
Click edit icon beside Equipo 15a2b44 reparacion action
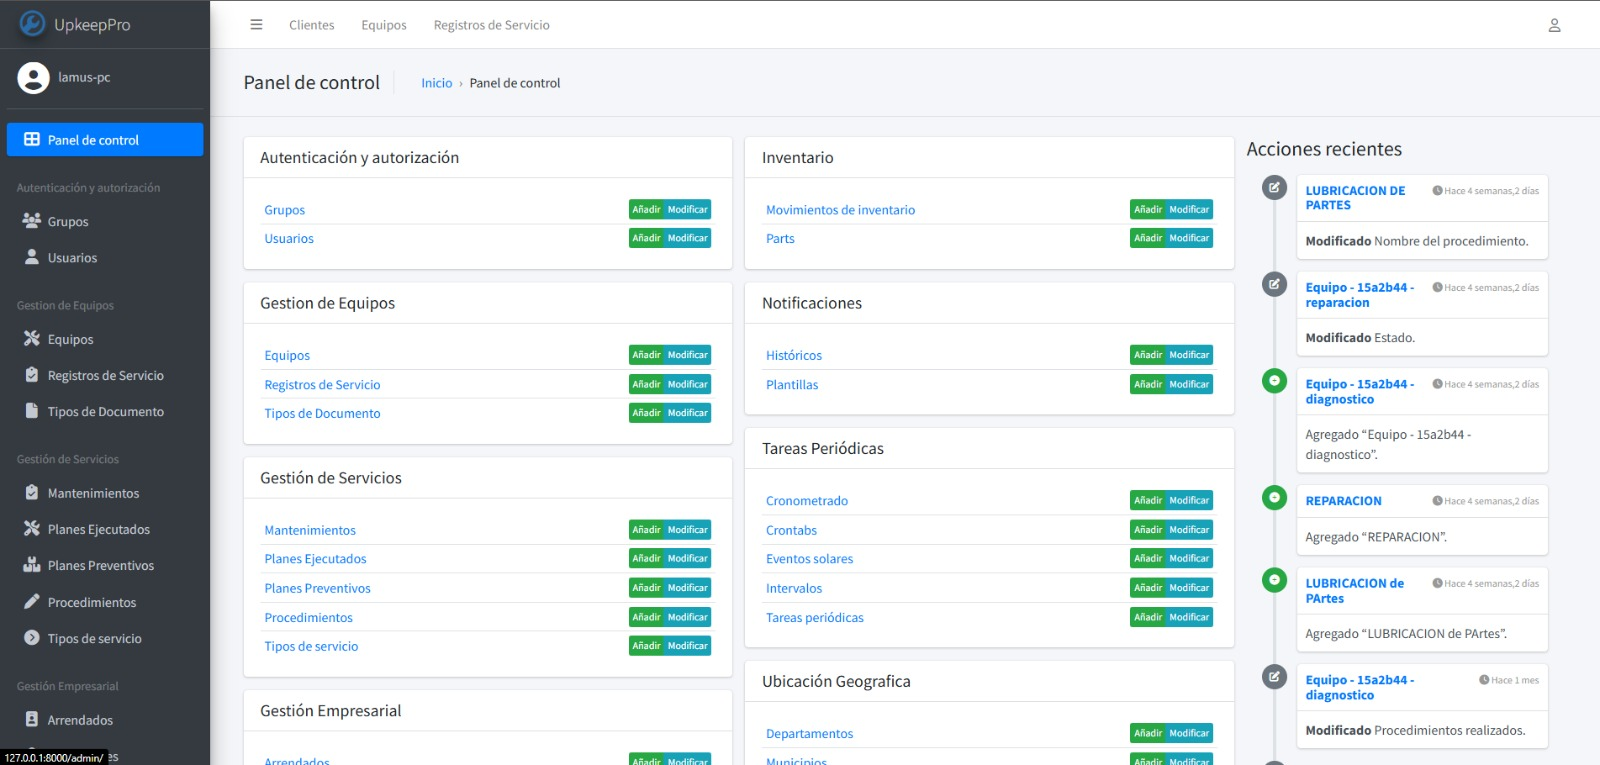[1274, 284]
